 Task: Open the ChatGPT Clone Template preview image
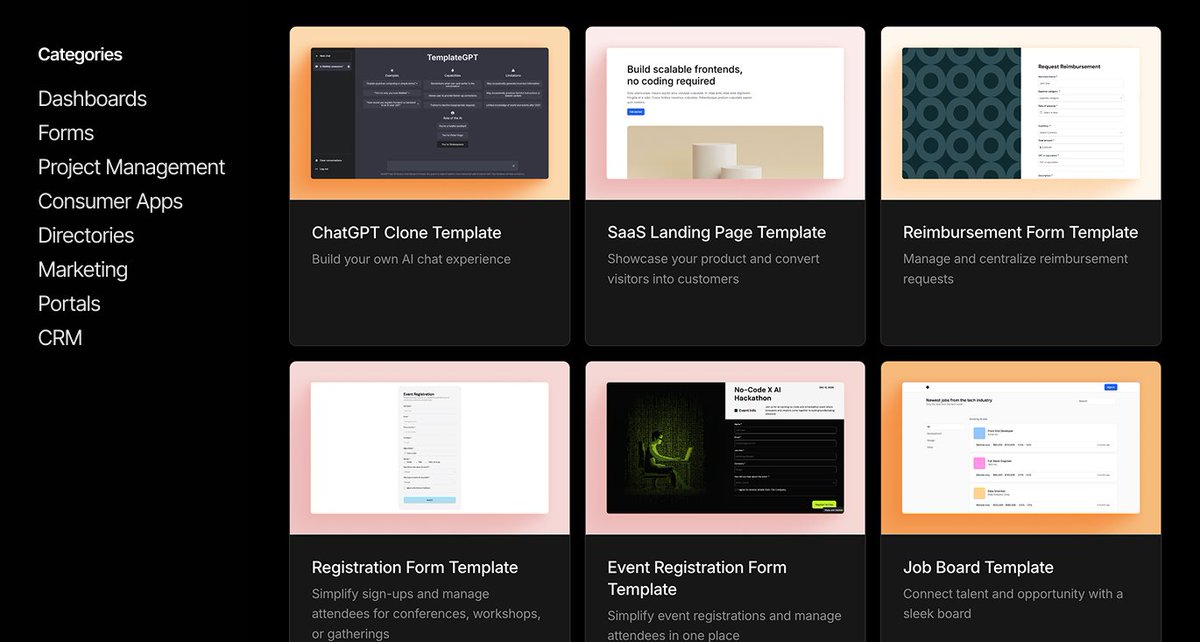(x=430, y=113)
